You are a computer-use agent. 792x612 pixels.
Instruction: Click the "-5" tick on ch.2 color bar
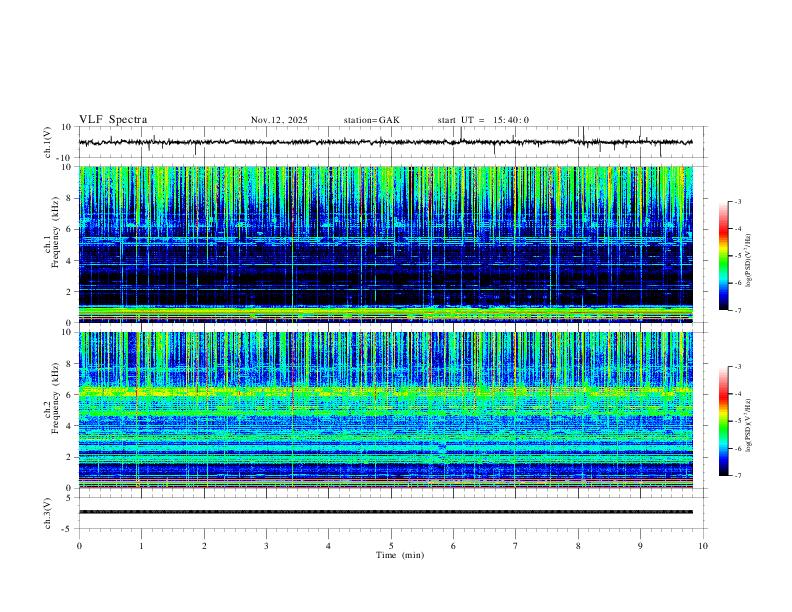(737, 421)
